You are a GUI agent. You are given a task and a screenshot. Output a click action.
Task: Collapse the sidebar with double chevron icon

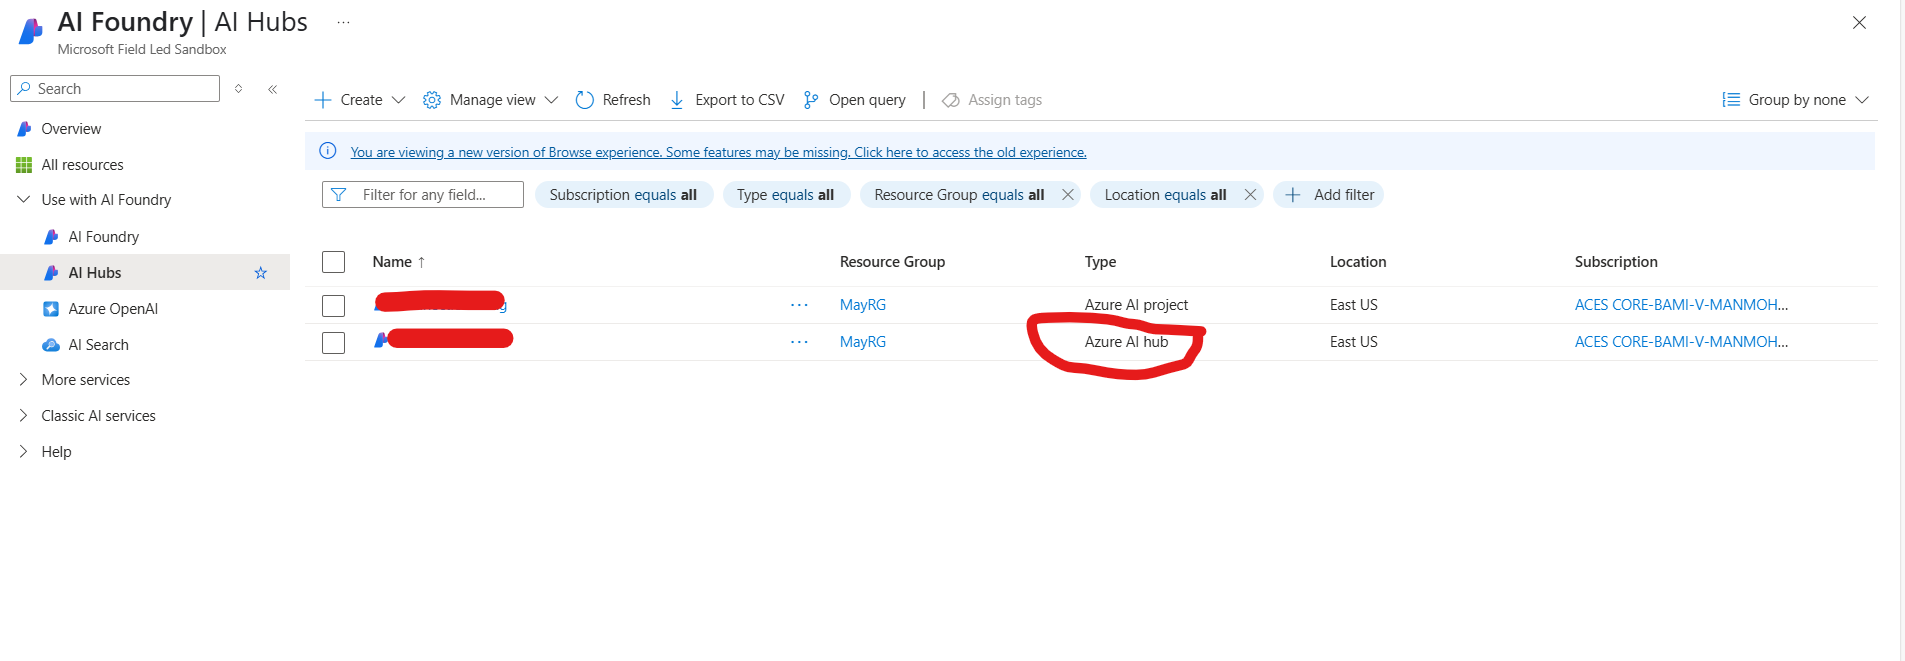click(272, 89)
